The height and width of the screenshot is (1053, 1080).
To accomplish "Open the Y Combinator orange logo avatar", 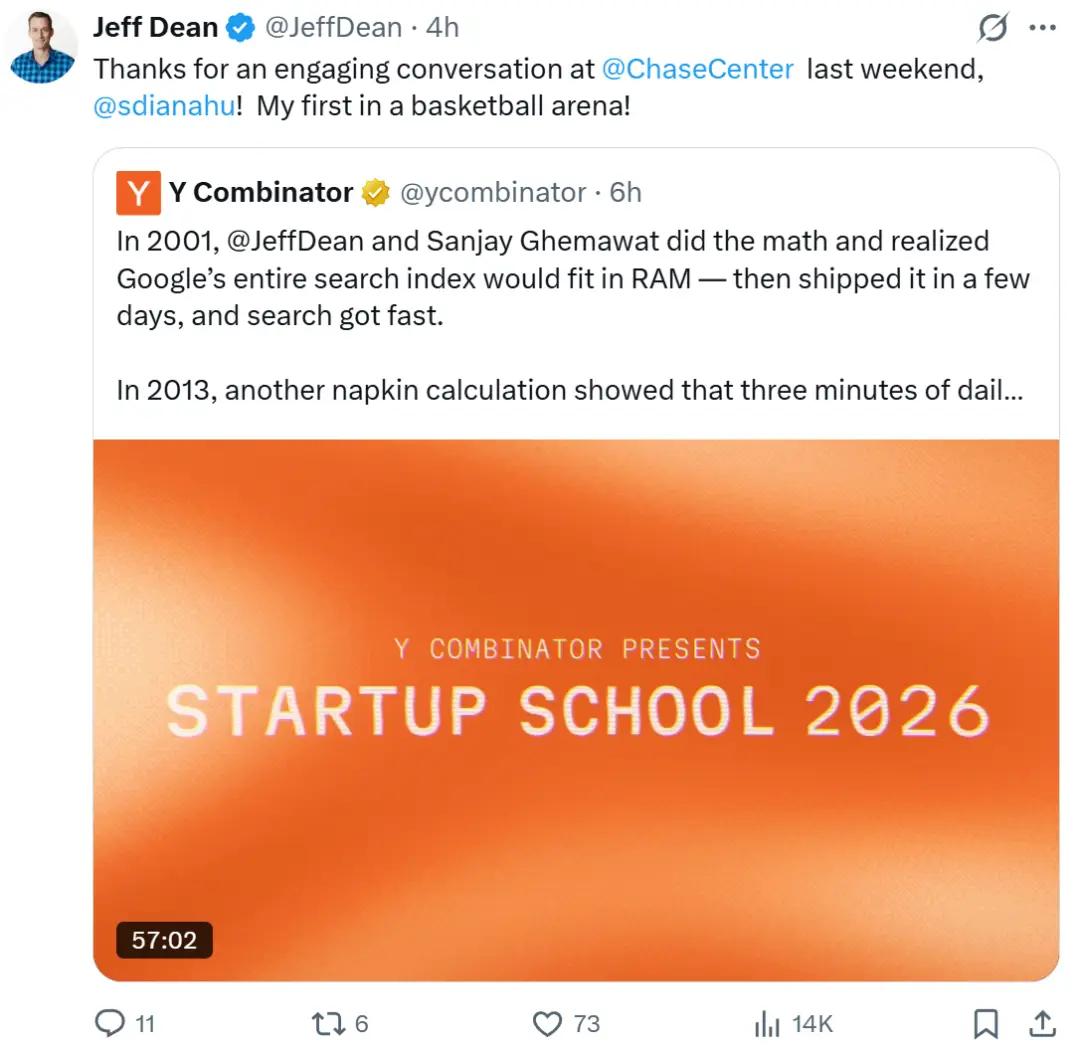I will (x=138, y=193).
